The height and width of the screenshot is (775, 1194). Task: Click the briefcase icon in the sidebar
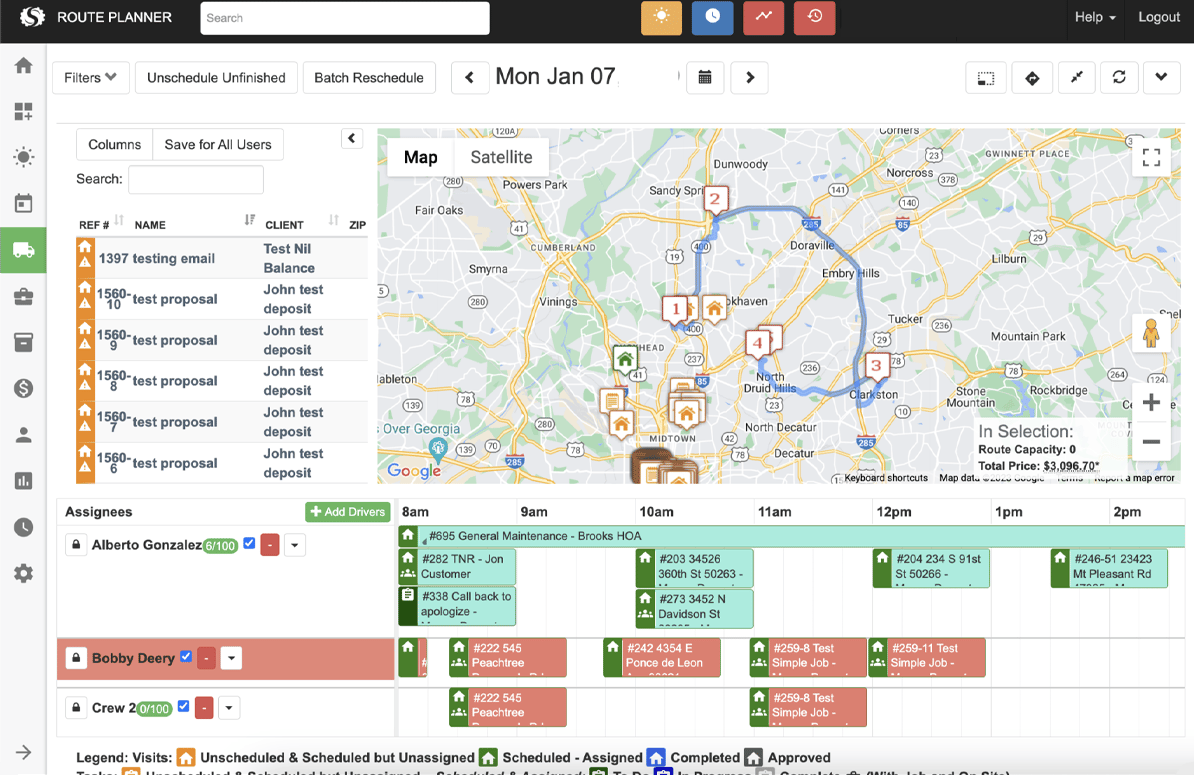click(23, 296)
